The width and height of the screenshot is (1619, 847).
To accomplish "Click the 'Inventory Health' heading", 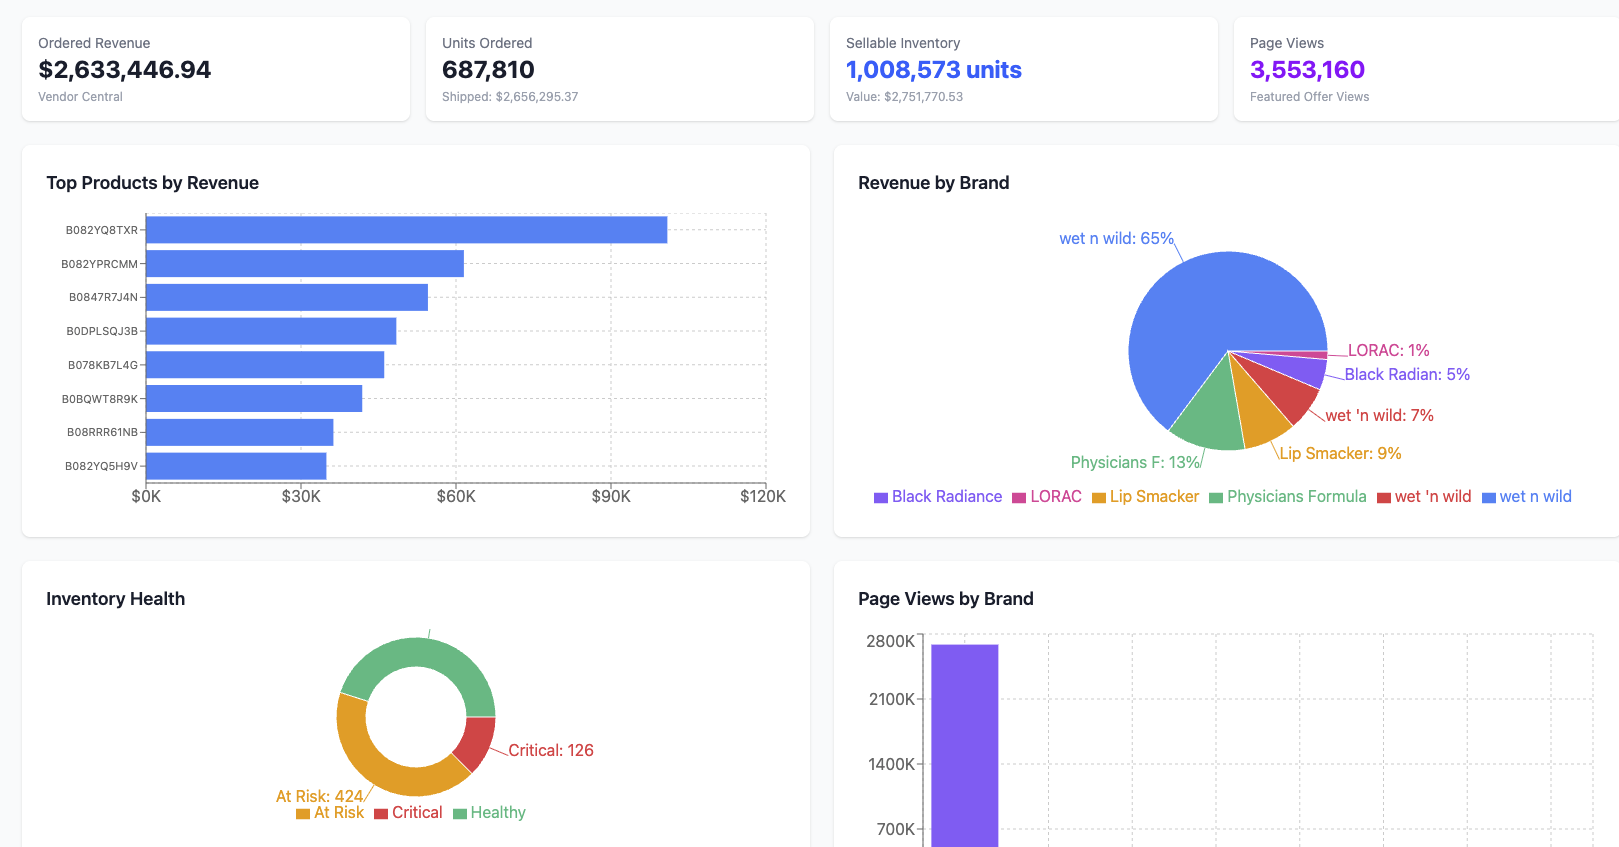I will pos(116,599).
